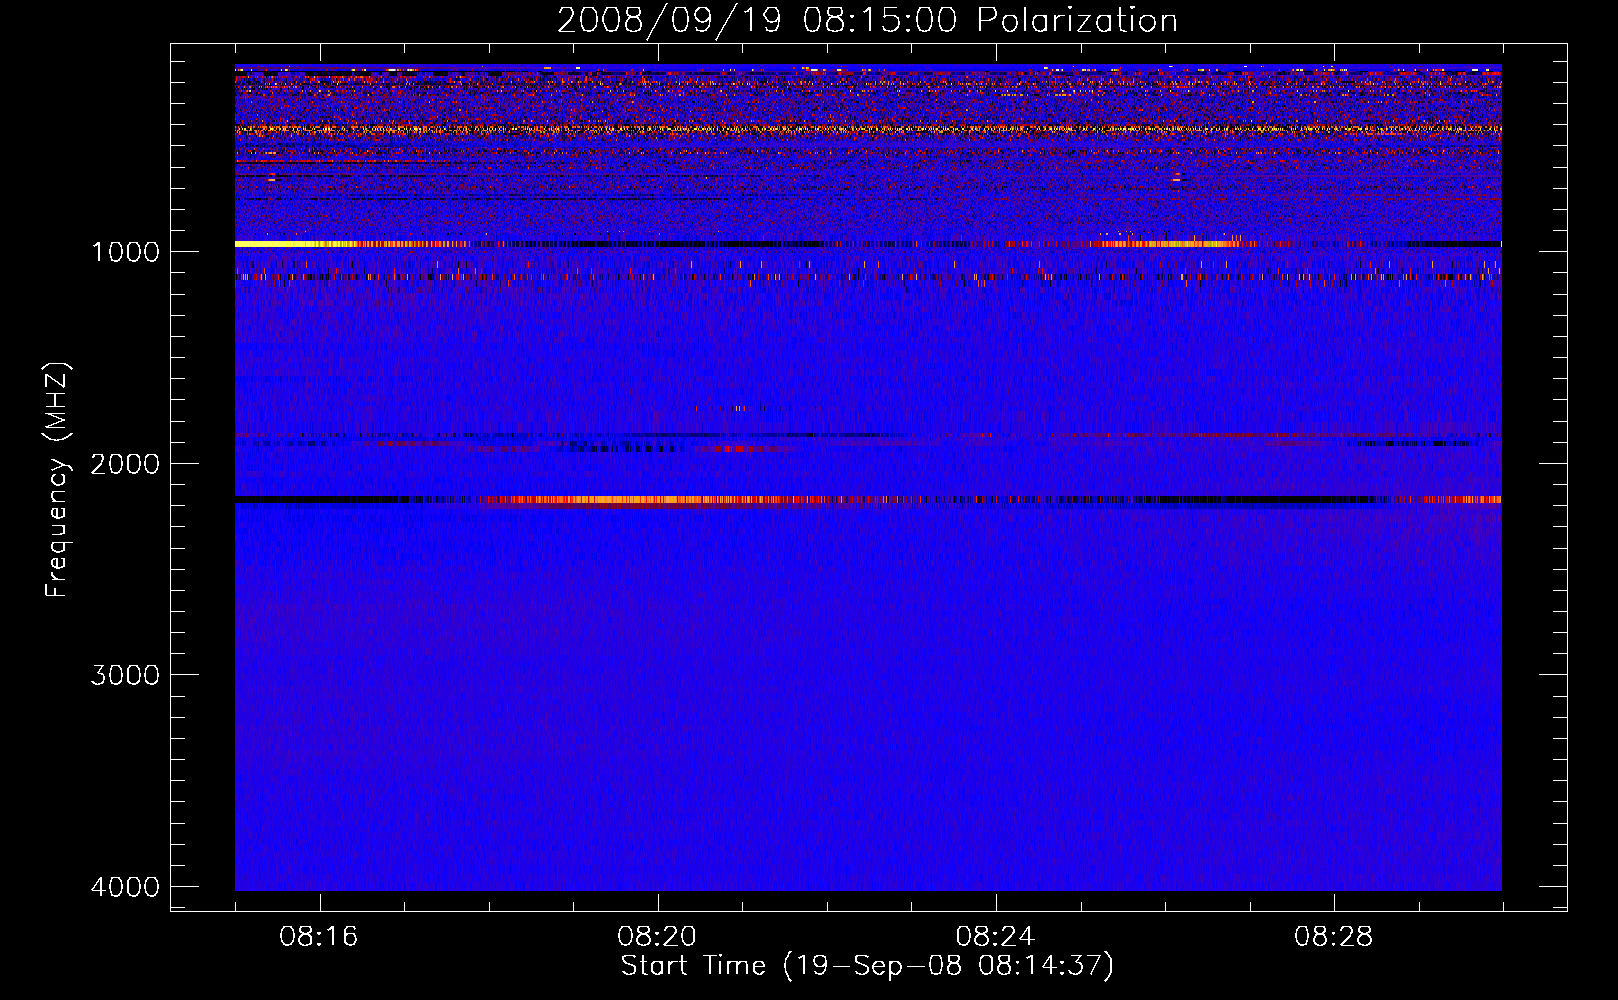
Task: Click the 08:20 time tick label
Action: [657, 937]
